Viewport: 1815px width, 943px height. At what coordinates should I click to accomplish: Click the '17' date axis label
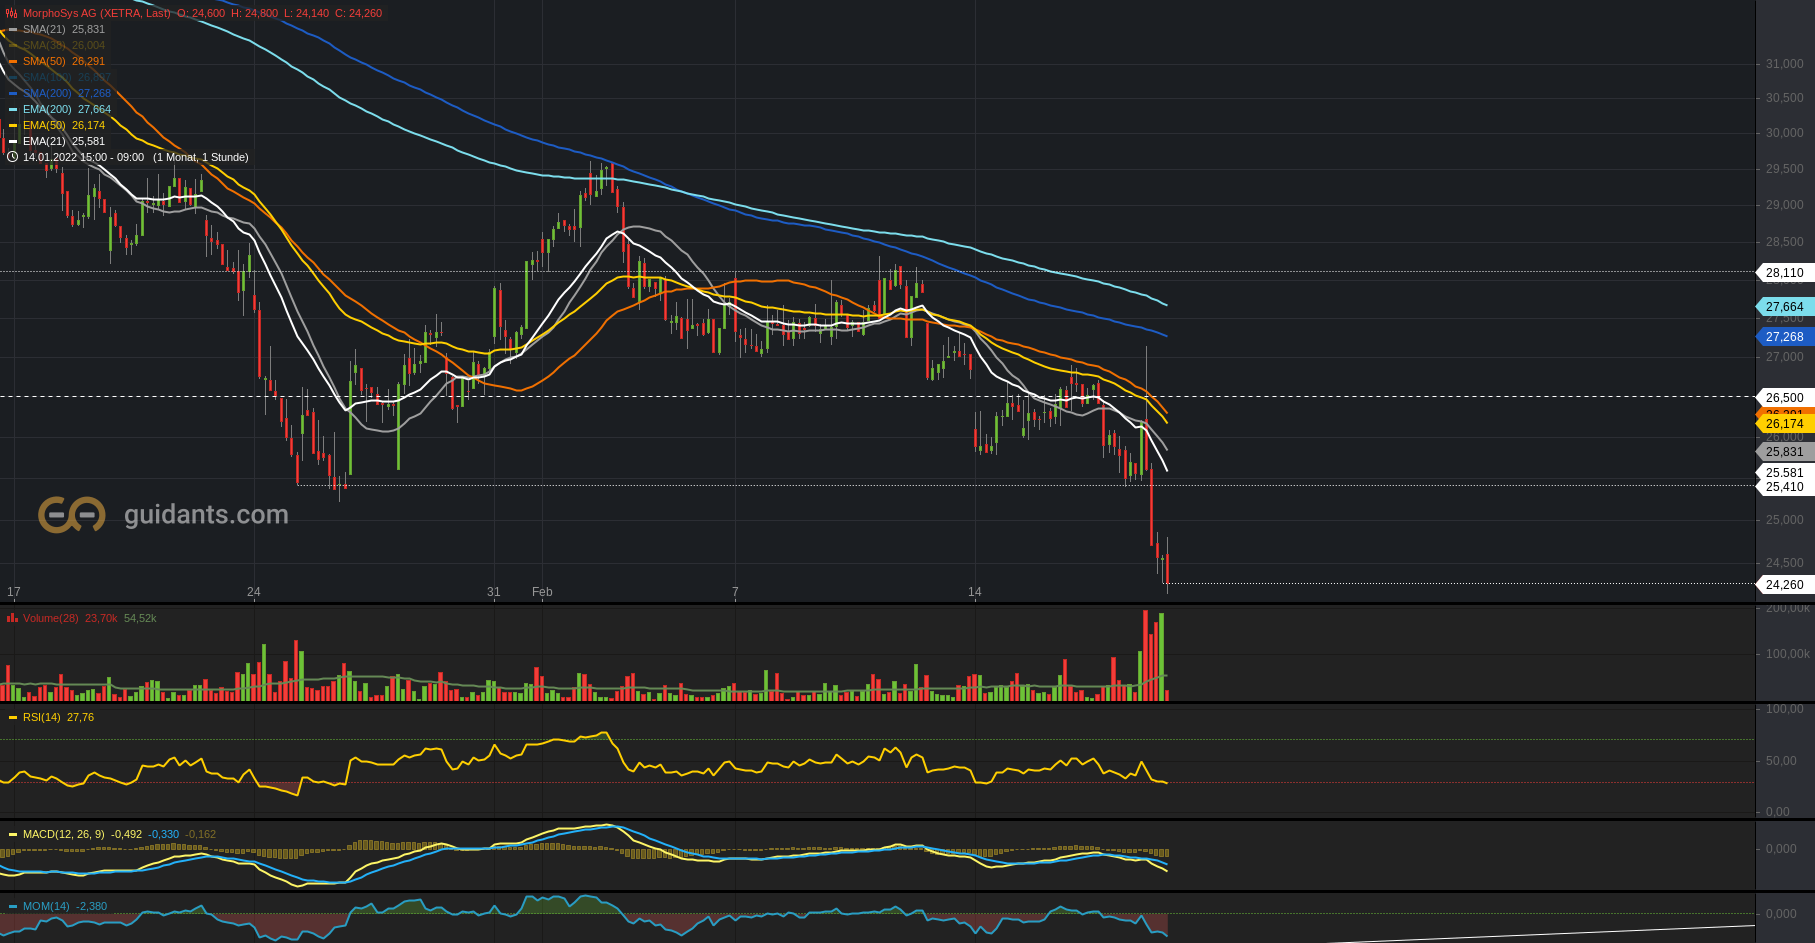(x=14, y=592)
